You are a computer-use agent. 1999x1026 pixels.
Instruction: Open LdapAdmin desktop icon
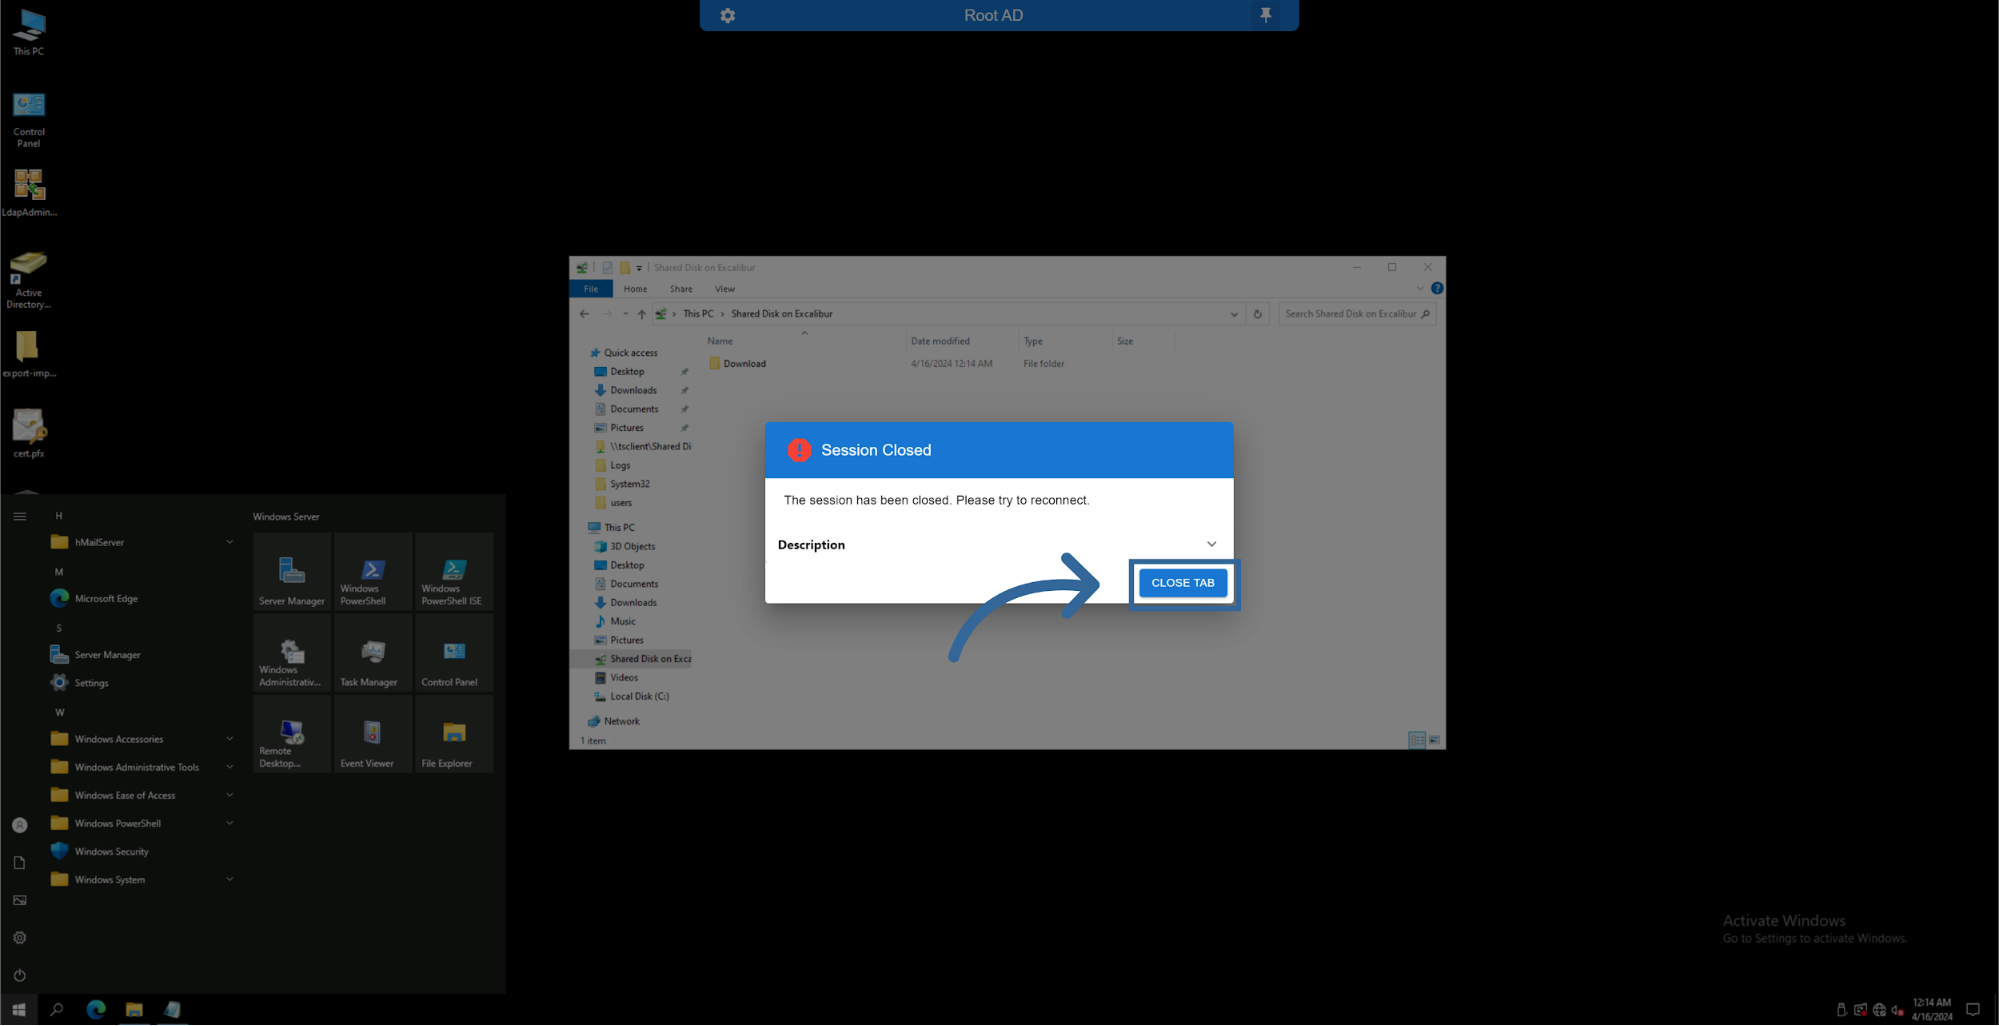29,189
